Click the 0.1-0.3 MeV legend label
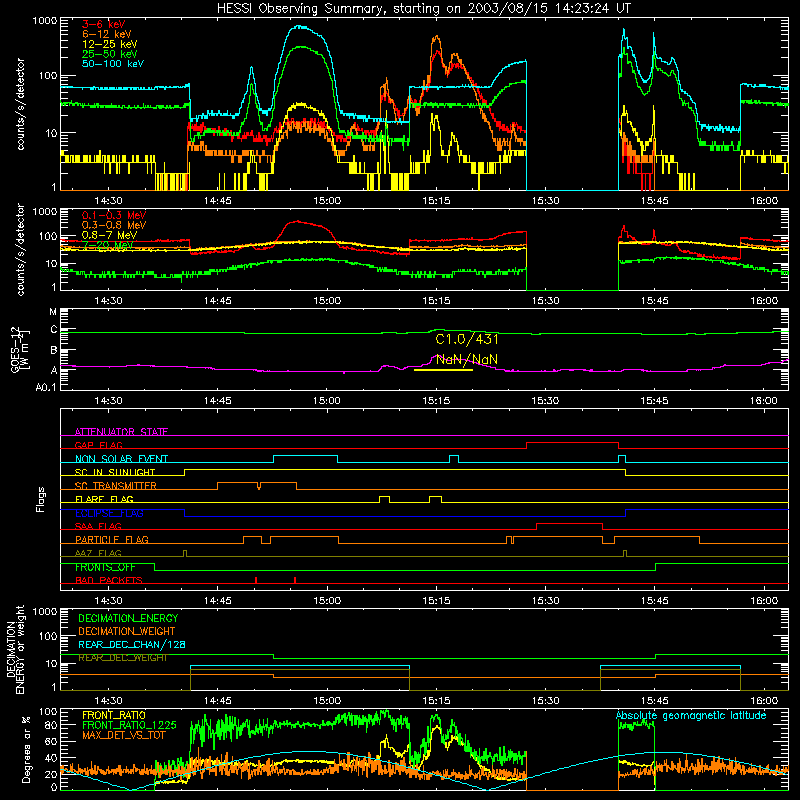800x800 pixels. click(114, 215)
